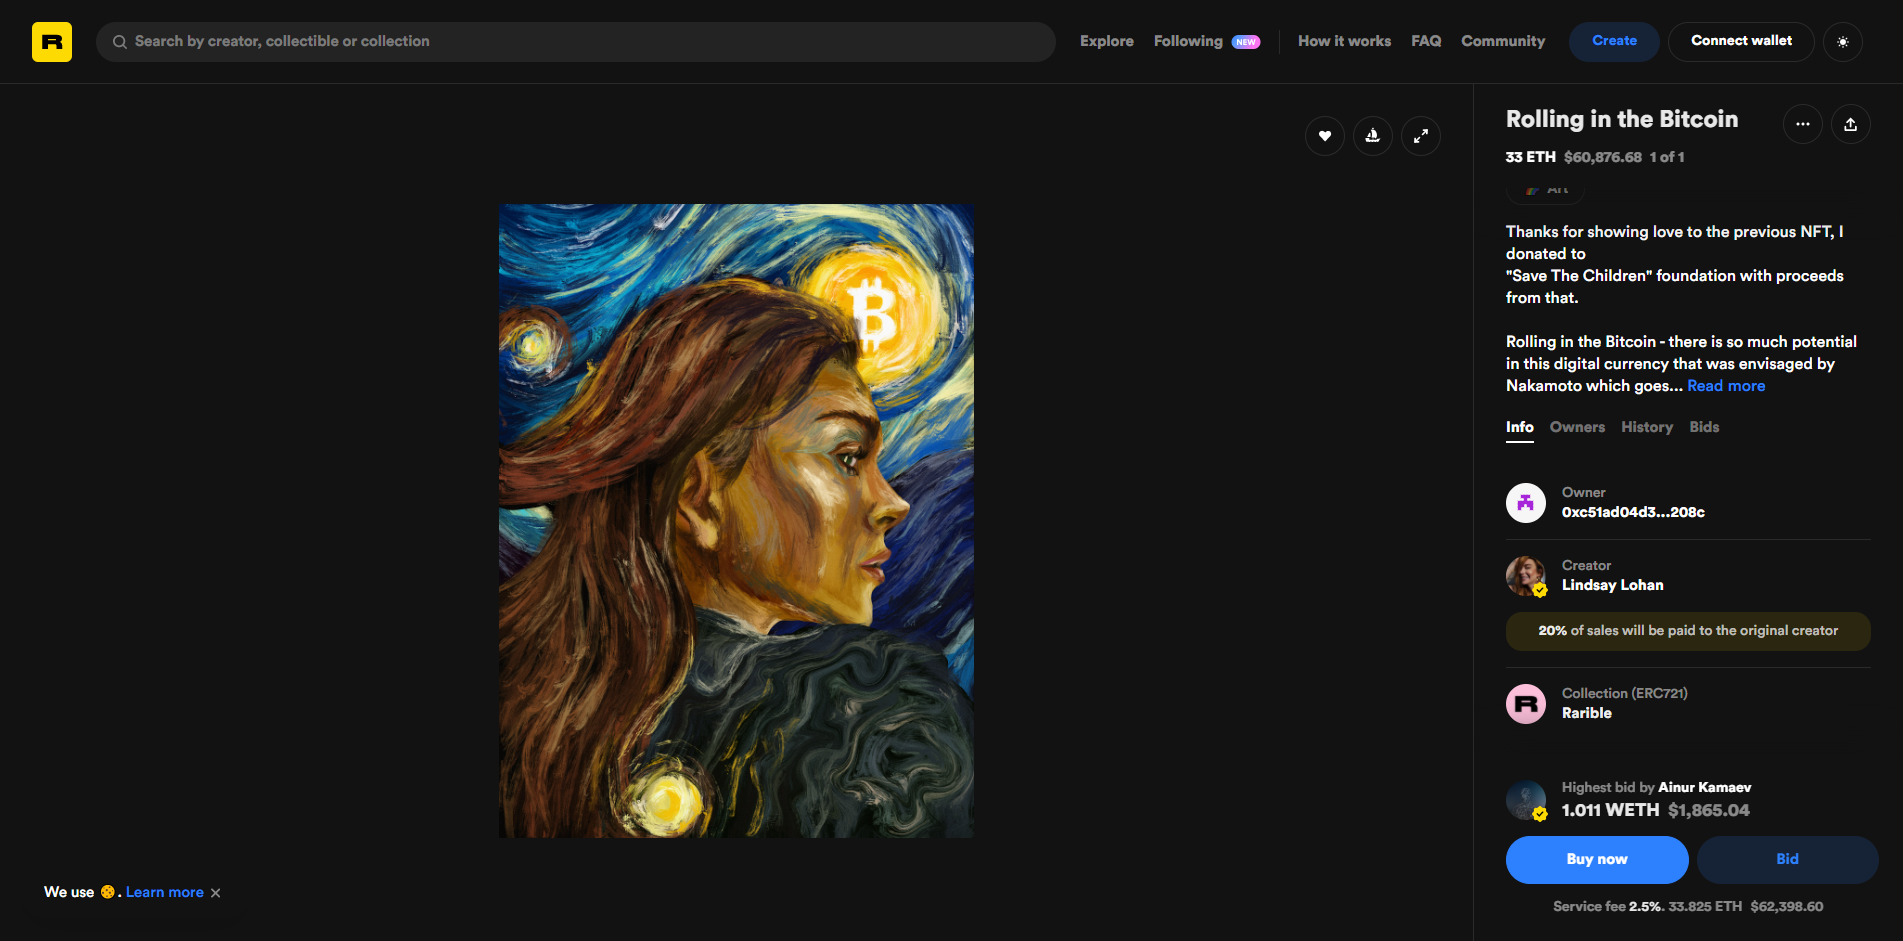1903x941 pixels.
Task: Open the Following feed
Action: point(1188,41)
